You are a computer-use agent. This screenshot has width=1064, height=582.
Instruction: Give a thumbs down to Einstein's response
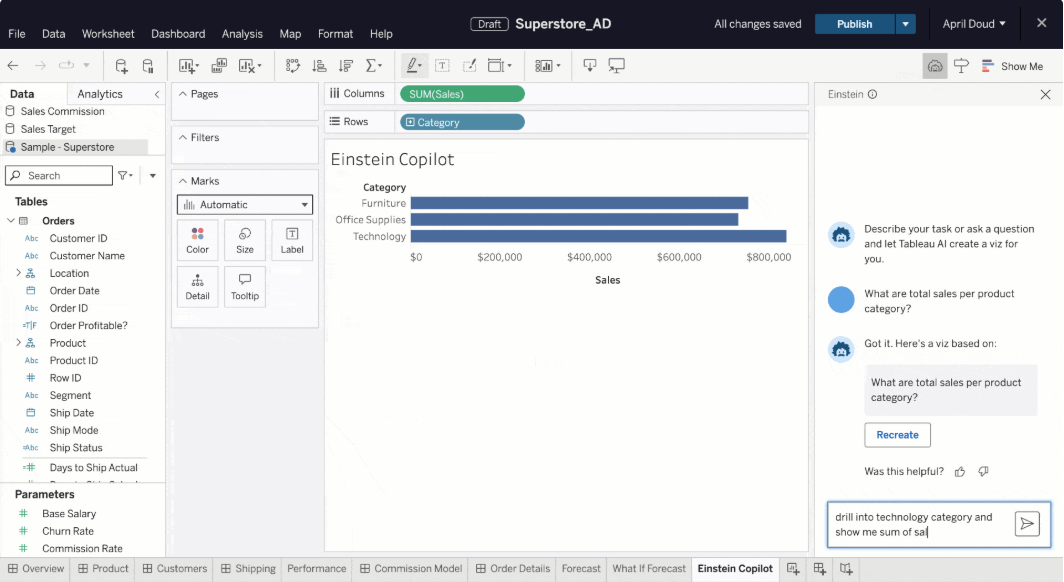[983, 471]
